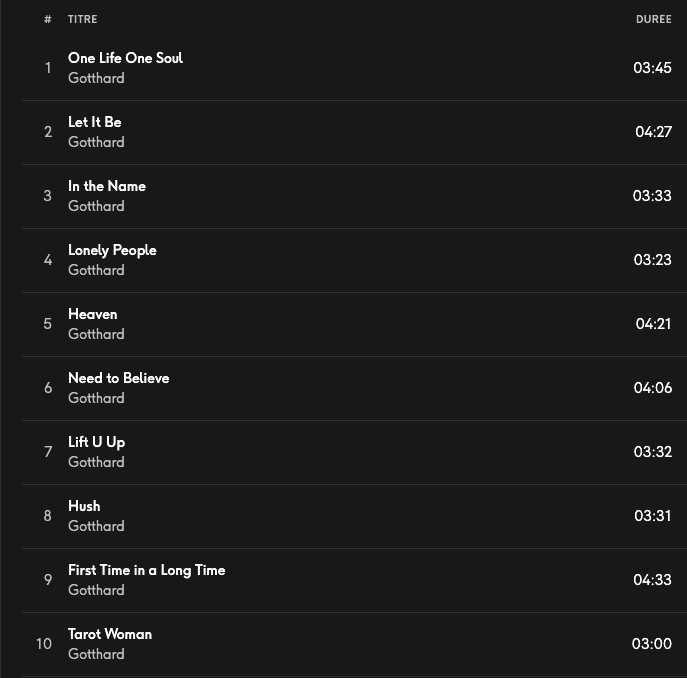Play the track One Life One Soul
This screenshot has height=678, width=687.
(125, 58)
